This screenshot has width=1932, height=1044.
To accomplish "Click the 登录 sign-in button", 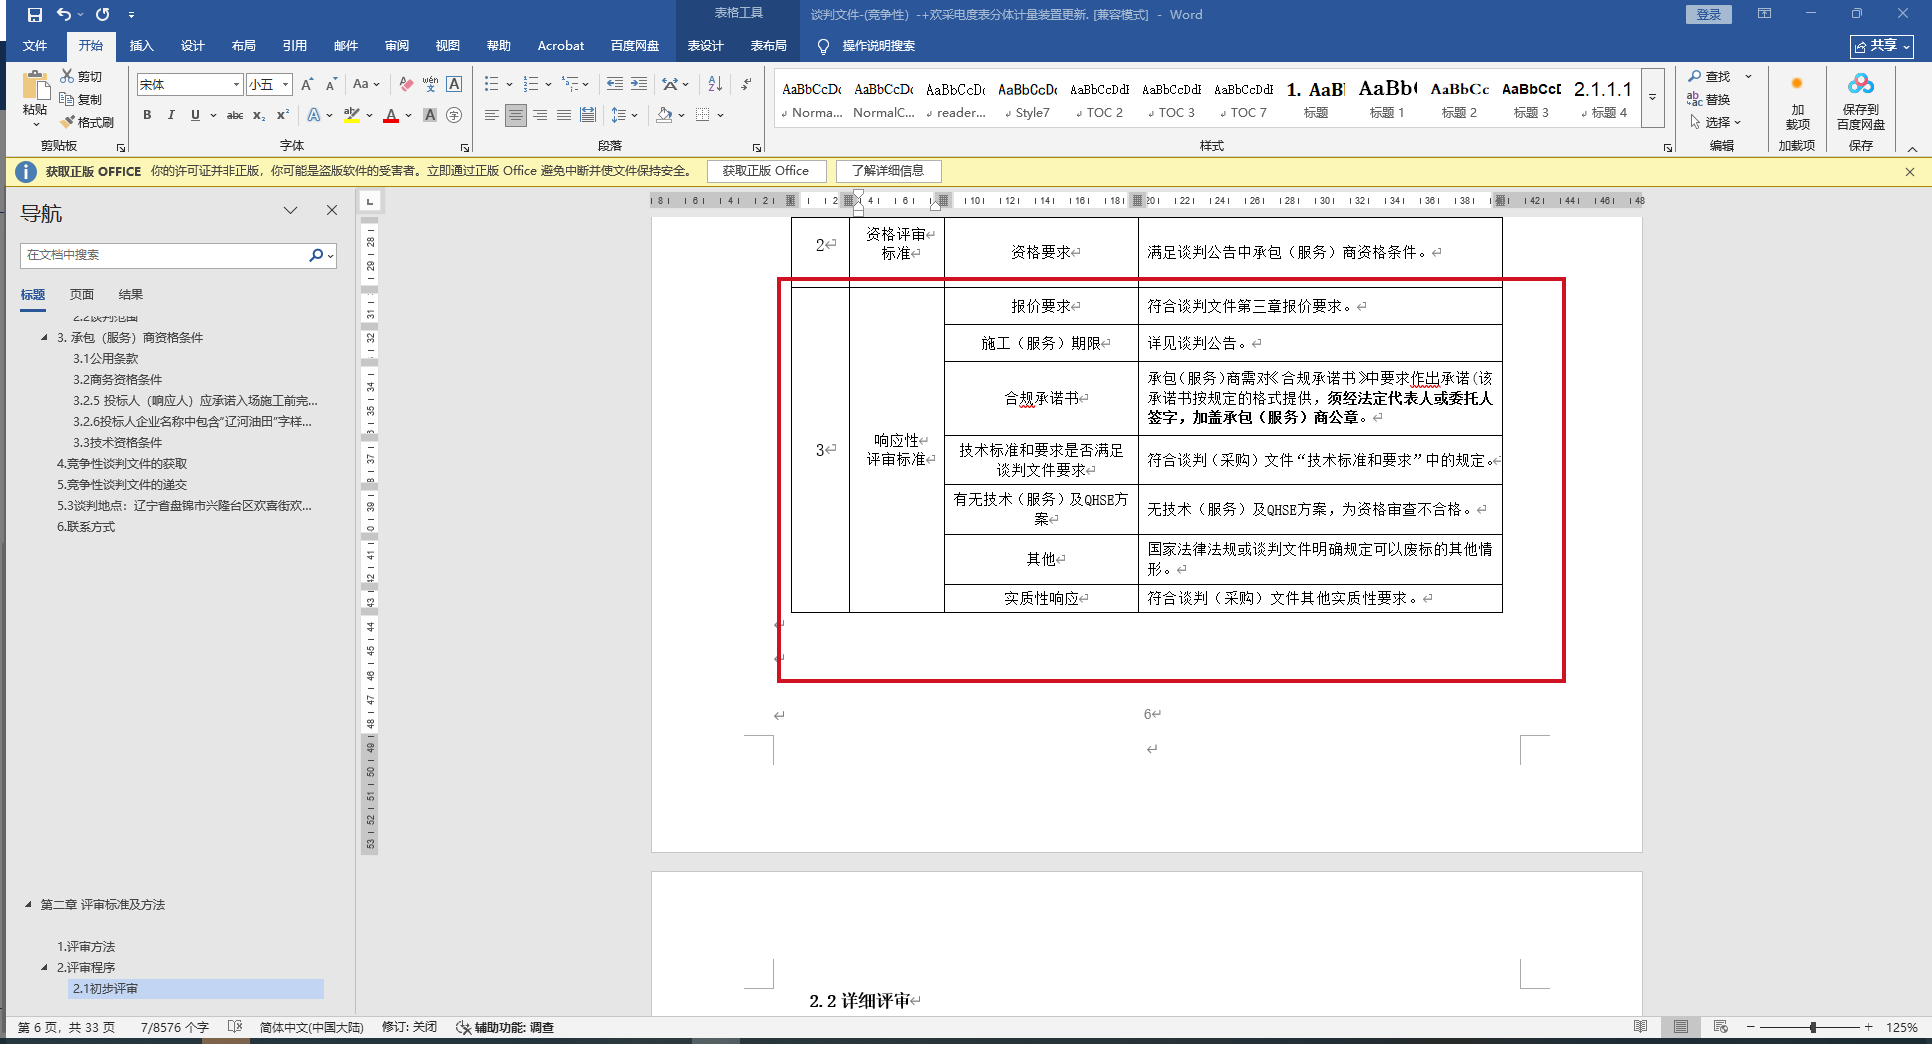I will tap(1709, 14).
